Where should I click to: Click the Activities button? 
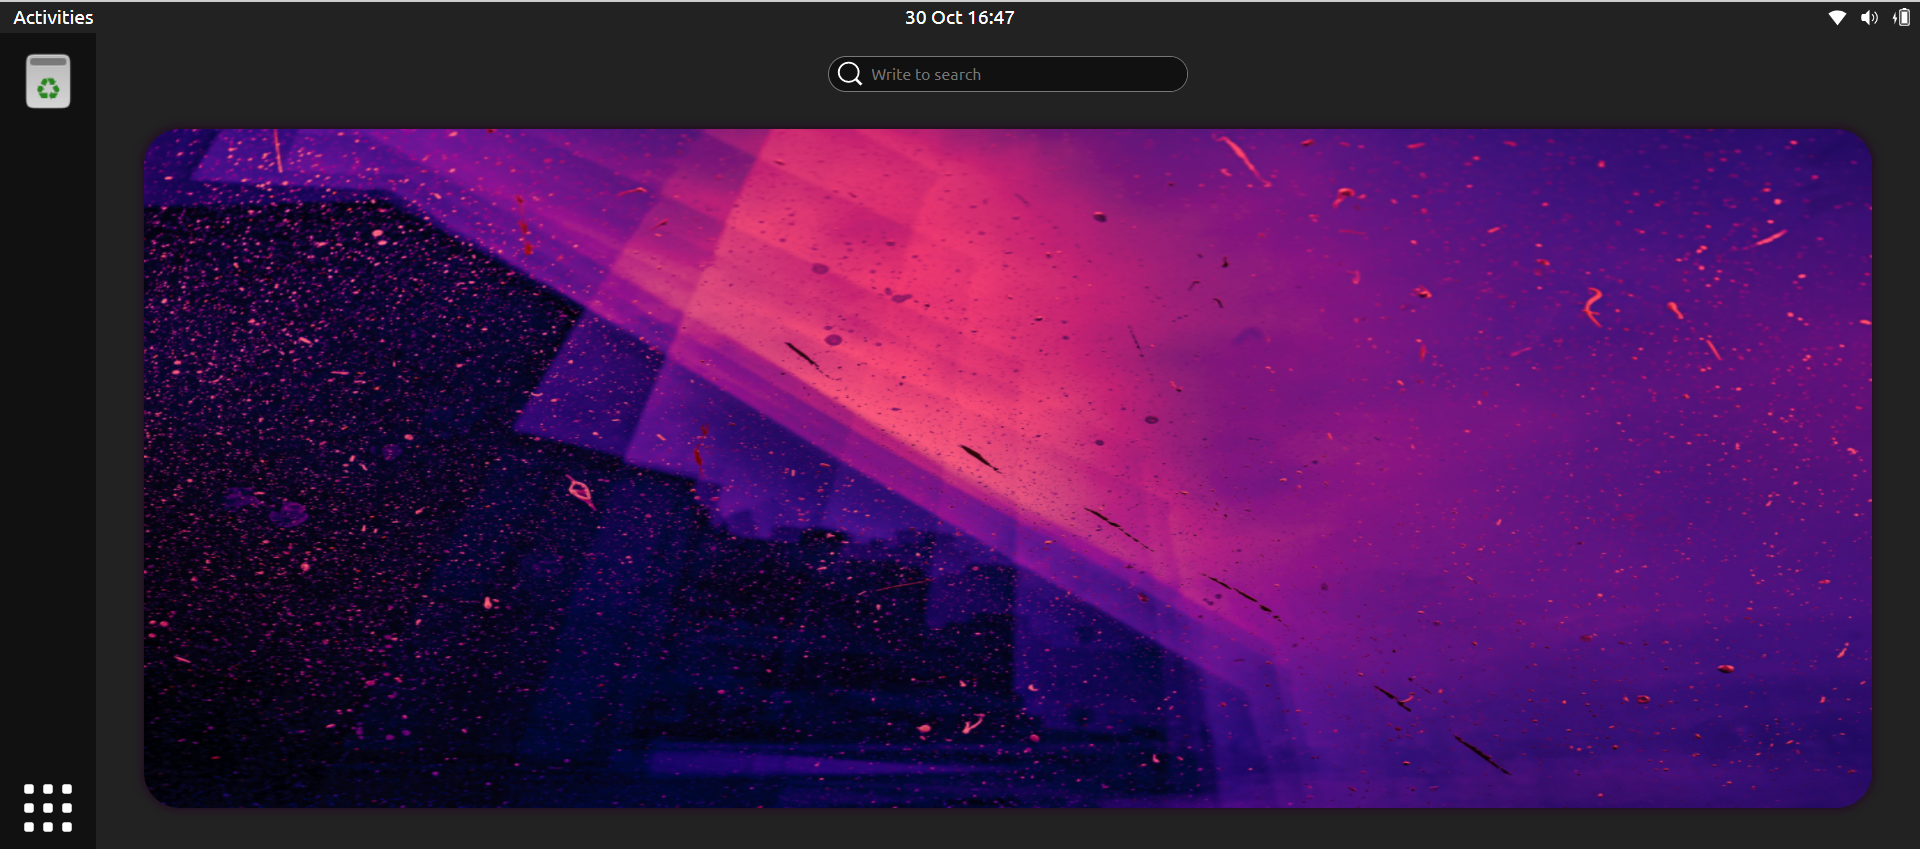tap(53, 17)
